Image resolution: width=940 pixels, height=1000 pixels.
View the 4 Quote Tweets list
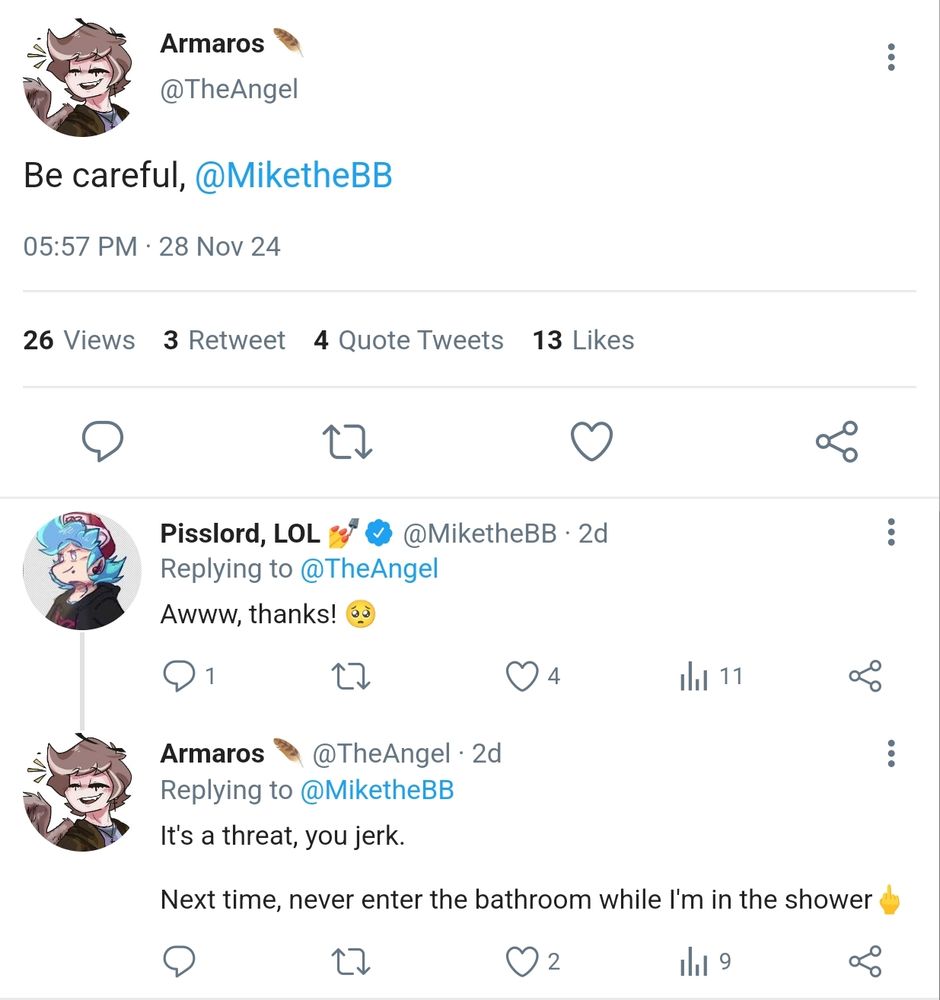(408, 340)
